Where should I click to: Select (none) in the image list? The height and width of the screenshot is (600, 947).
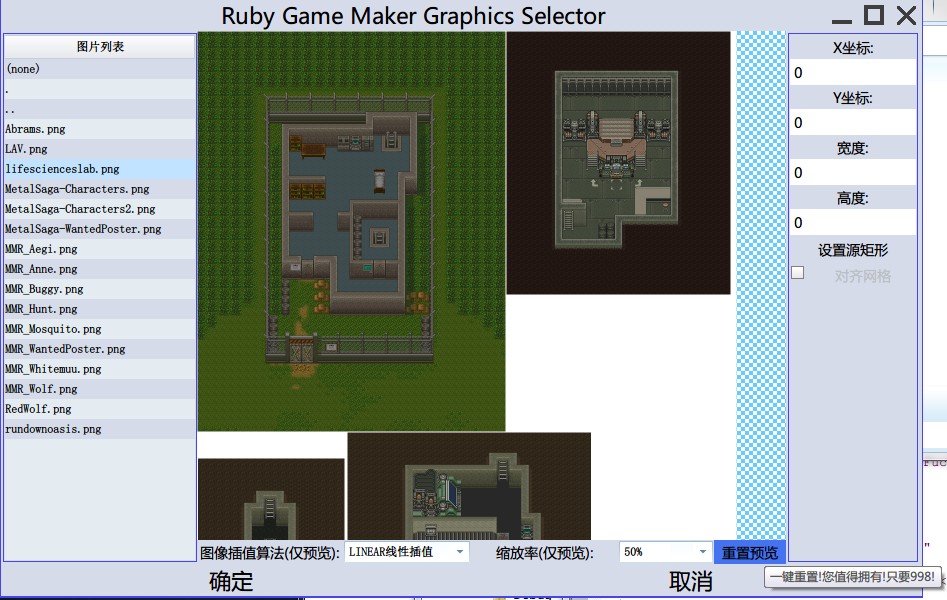click(100, 69)
